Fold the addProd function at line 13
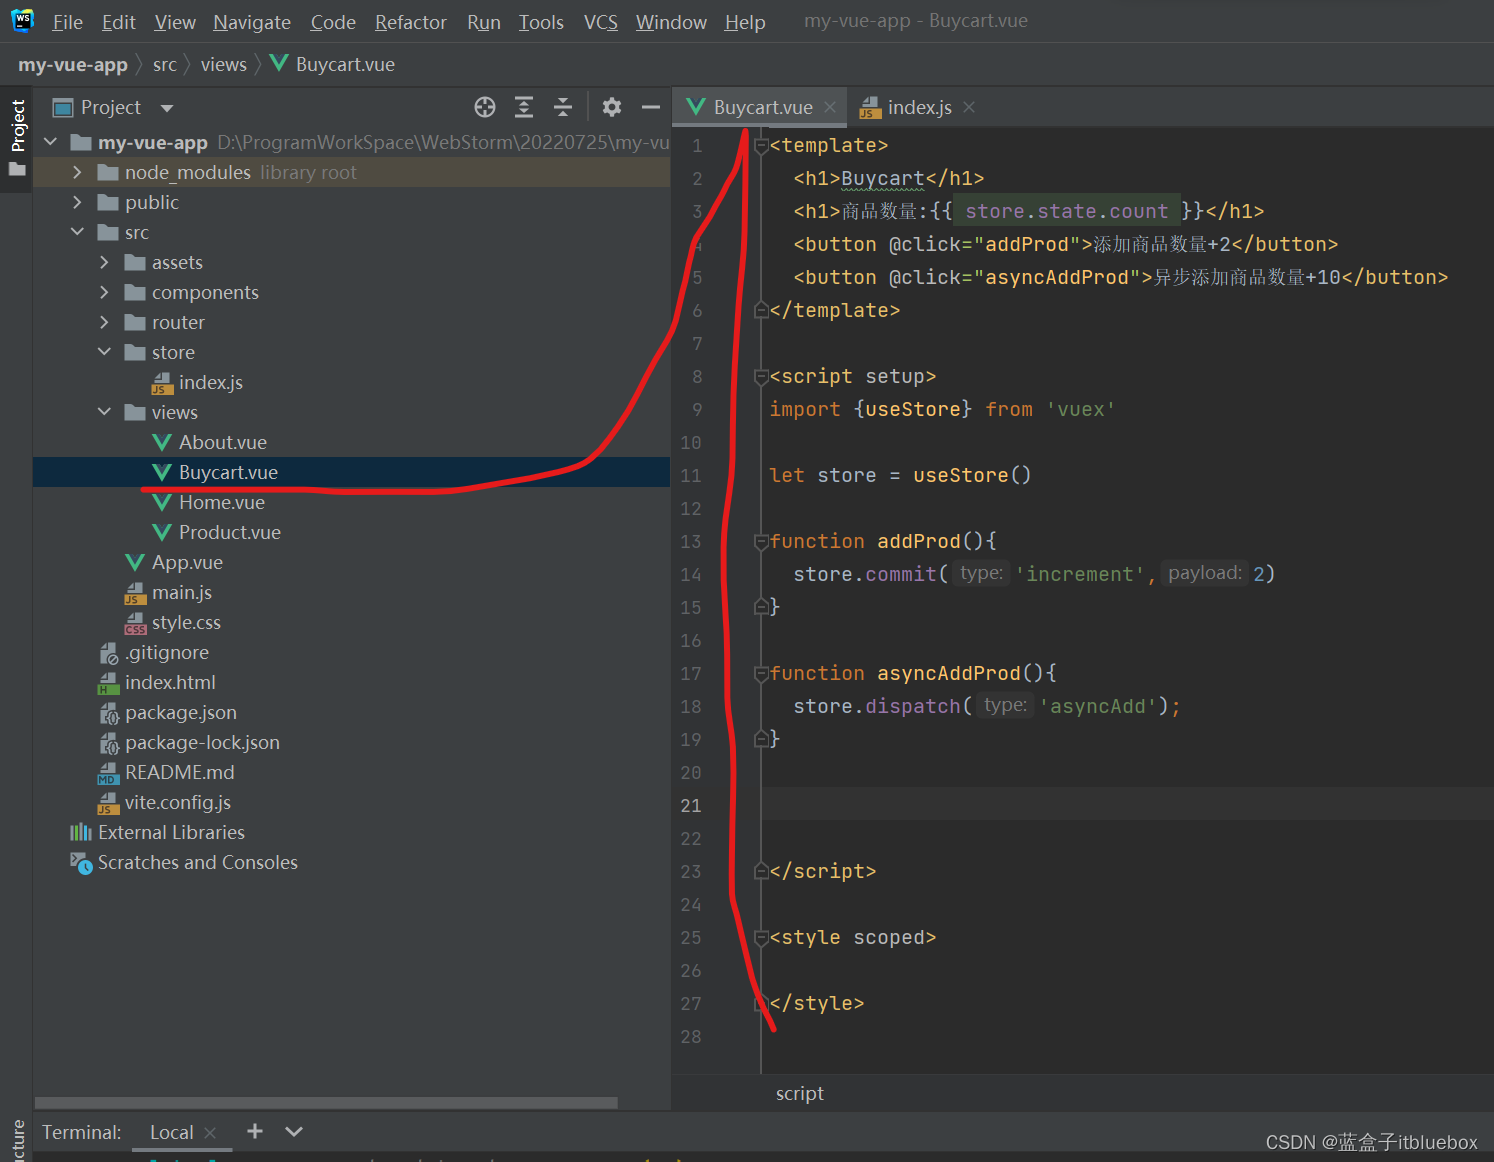This screenshot has height=1162, width=1494. pyautogui.click(x=761, y=542)
